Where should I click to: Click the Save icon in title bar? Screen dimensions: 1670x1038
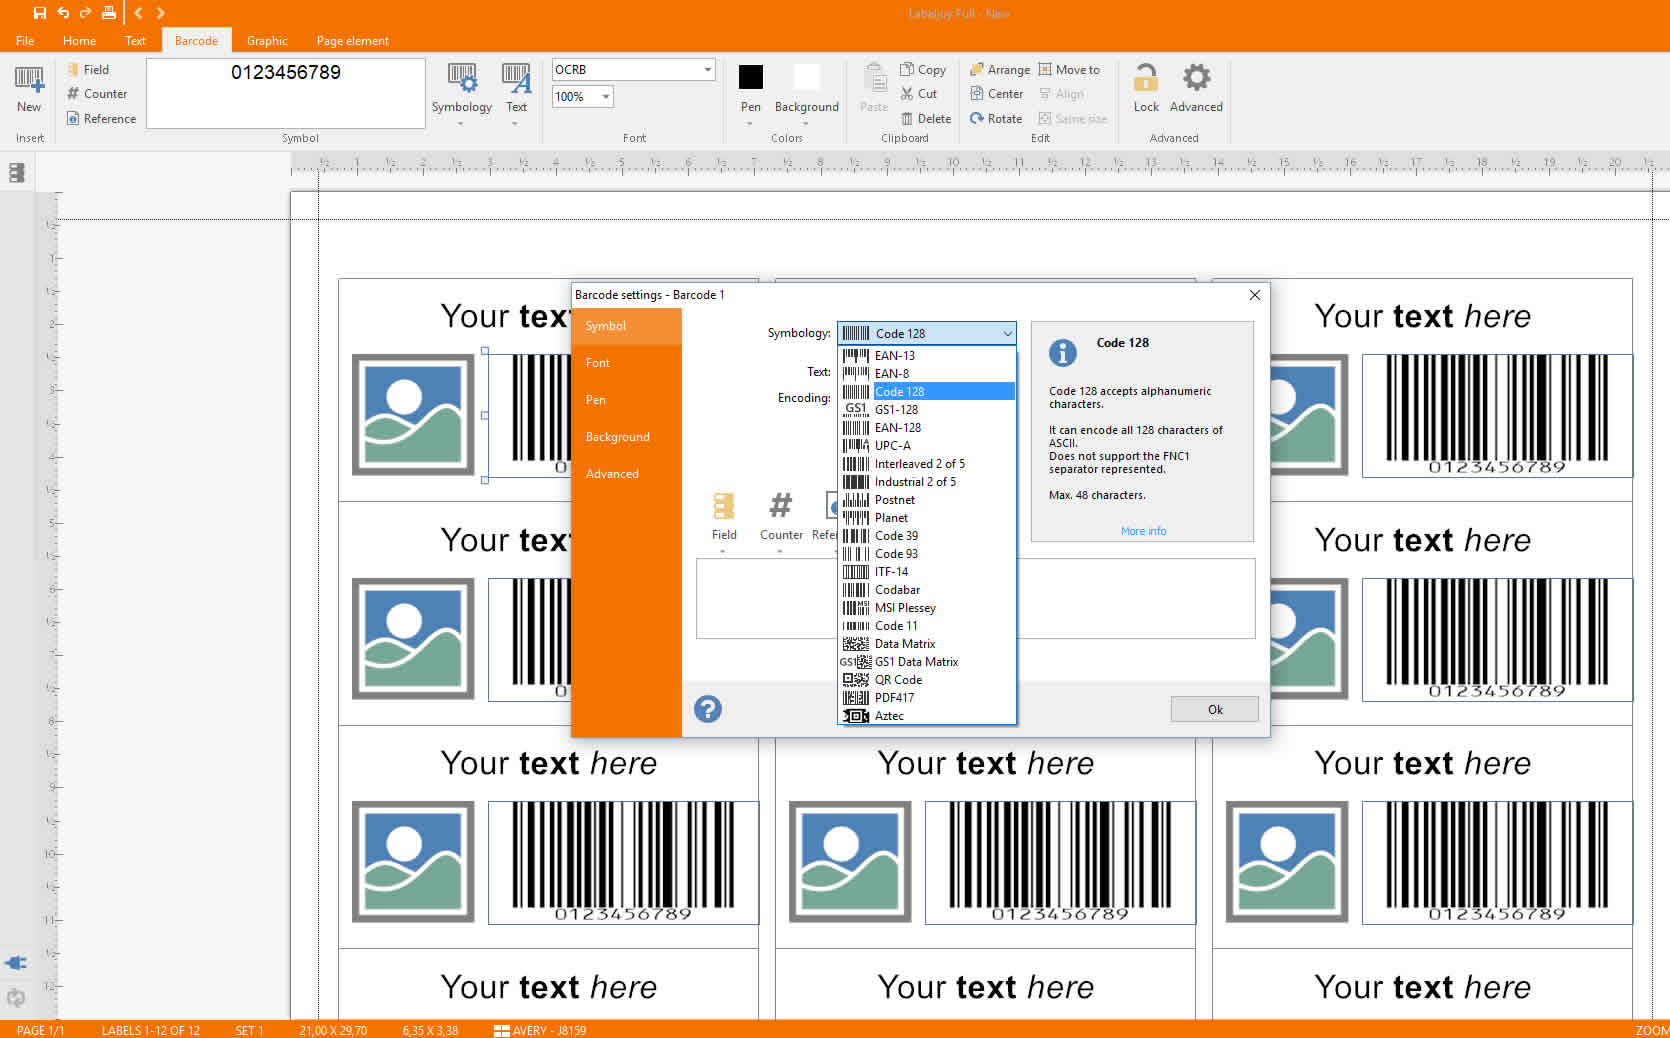click(x=39, y=13)
